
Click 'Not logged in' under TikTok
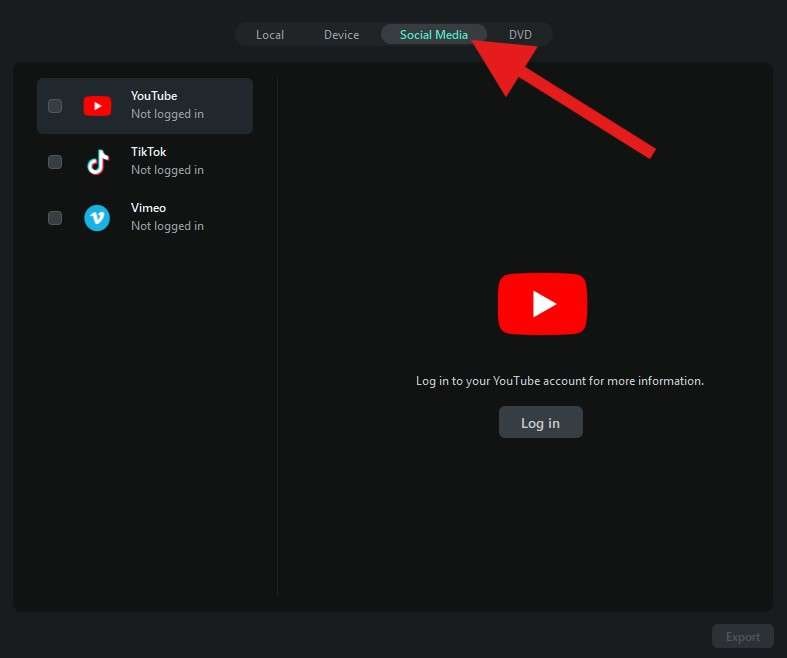167,170
